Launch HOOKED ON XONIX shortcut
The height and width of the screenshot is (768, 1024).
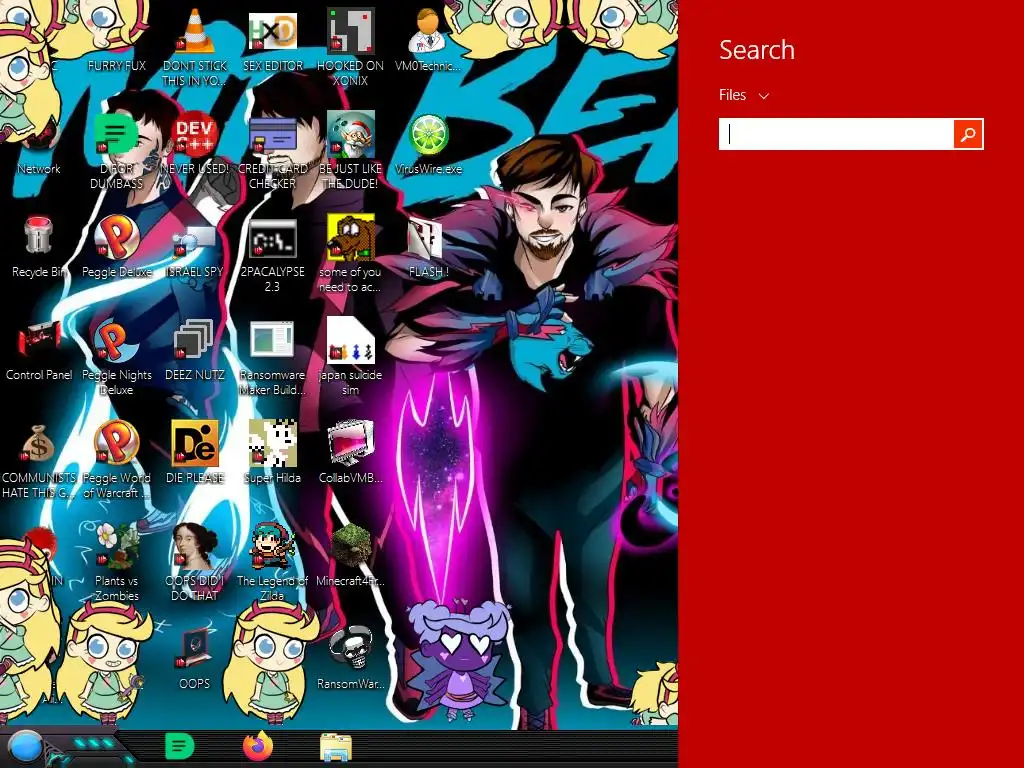351,31
